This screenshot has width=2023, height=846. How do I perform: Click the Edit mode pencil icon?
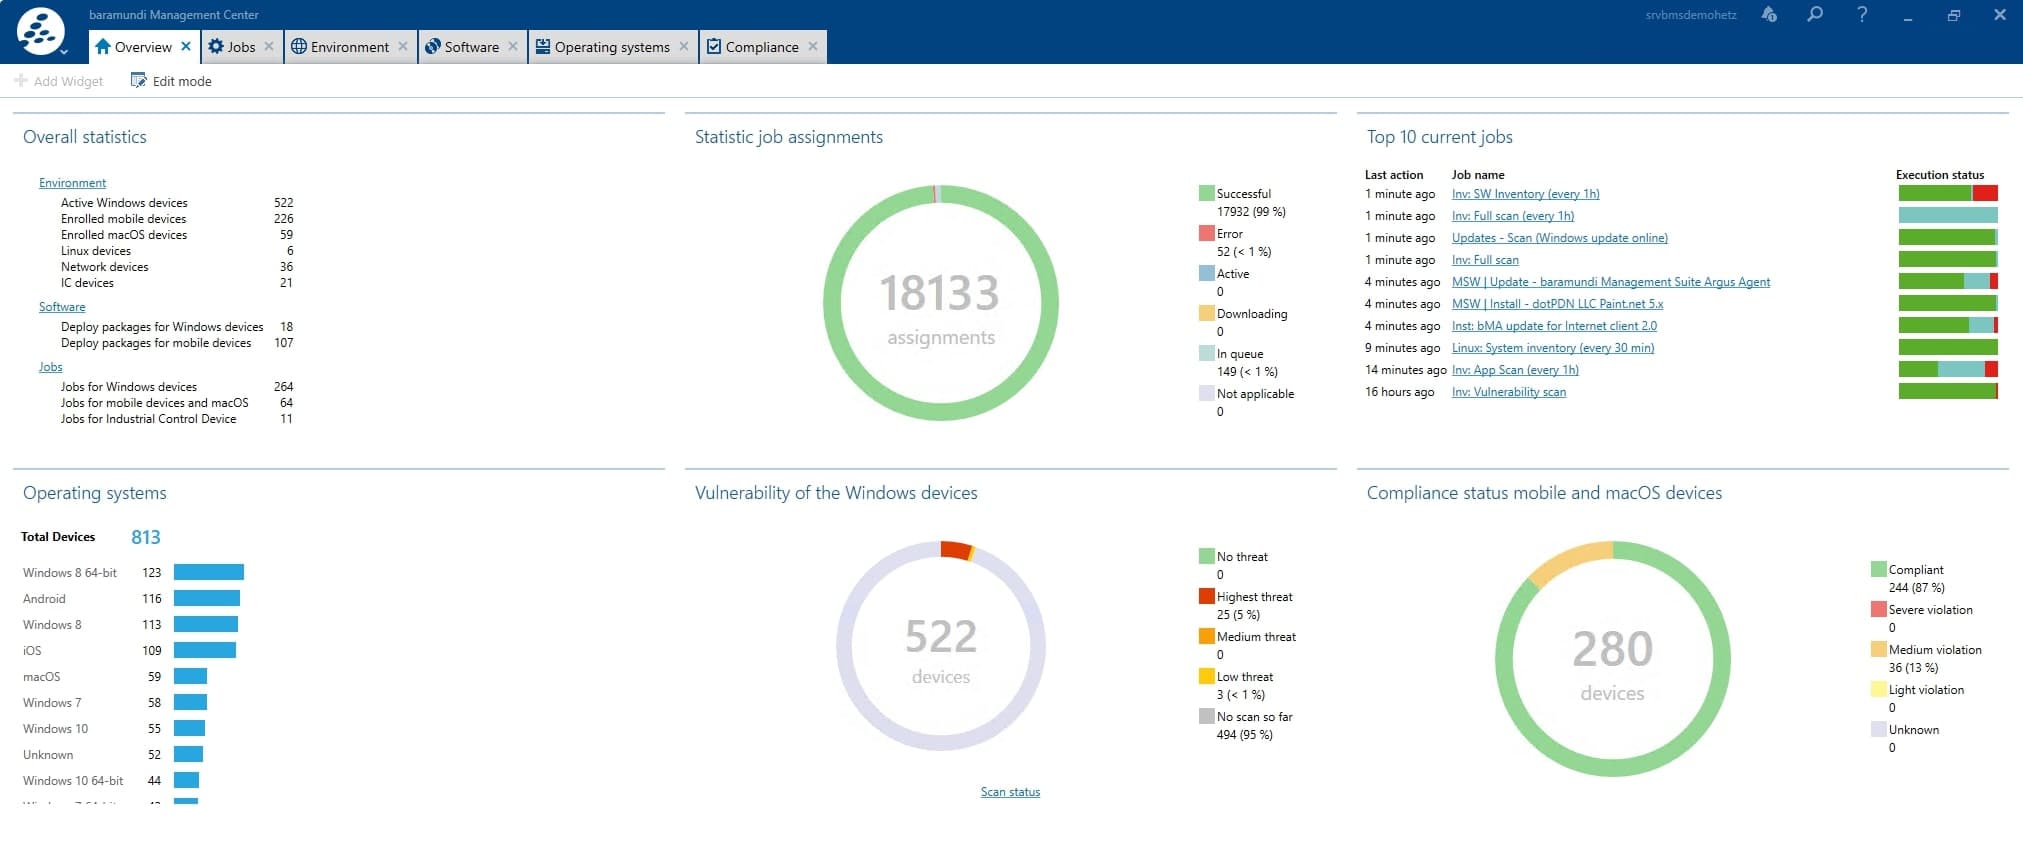click(x=138, y=80)
